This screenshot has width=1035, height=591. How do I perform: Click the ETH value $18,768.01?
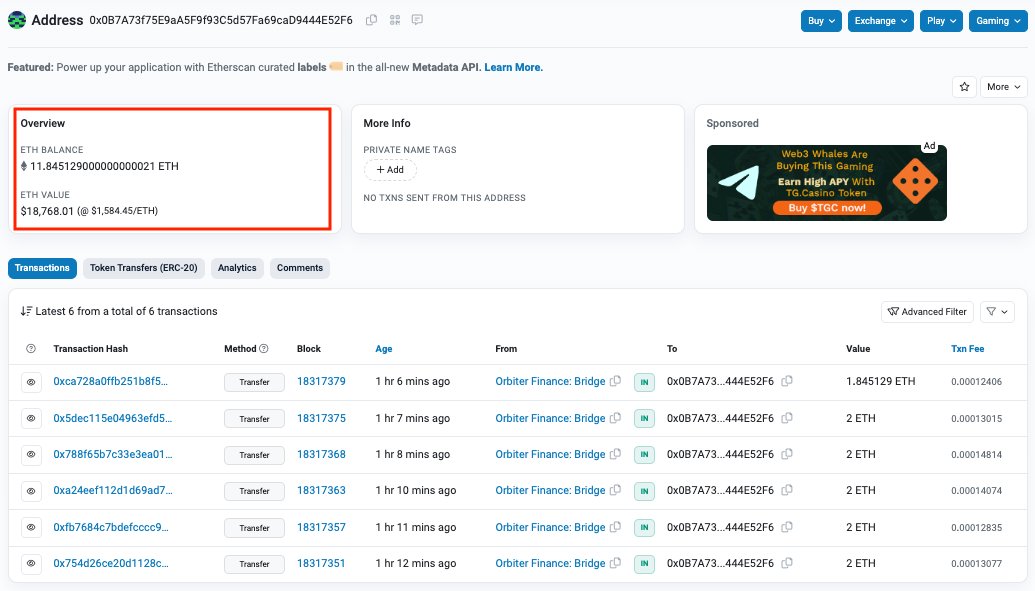click(47, 211)
